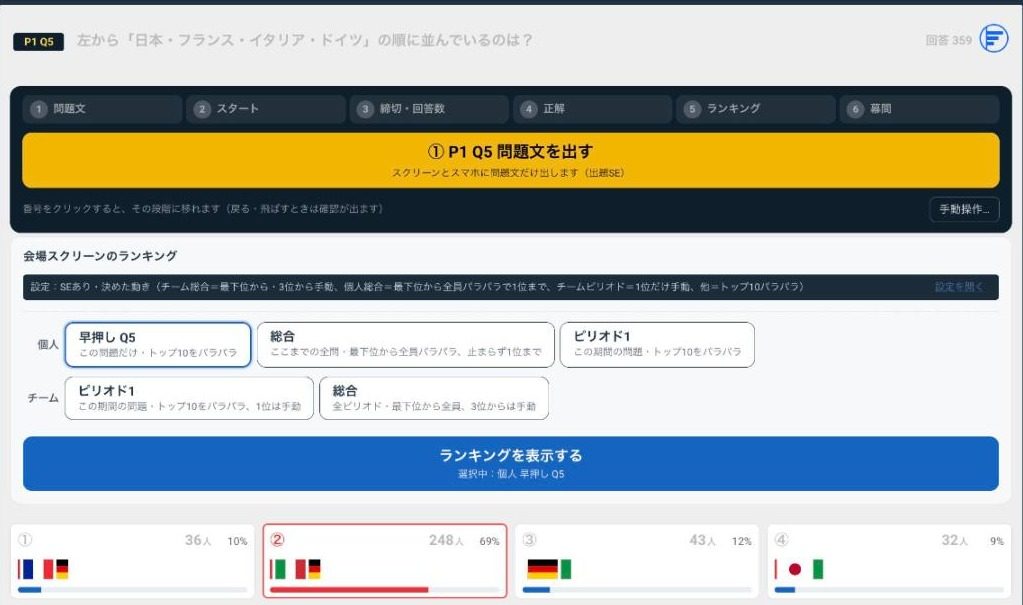Go to step 3 締切・回答数

coord(429,109)
